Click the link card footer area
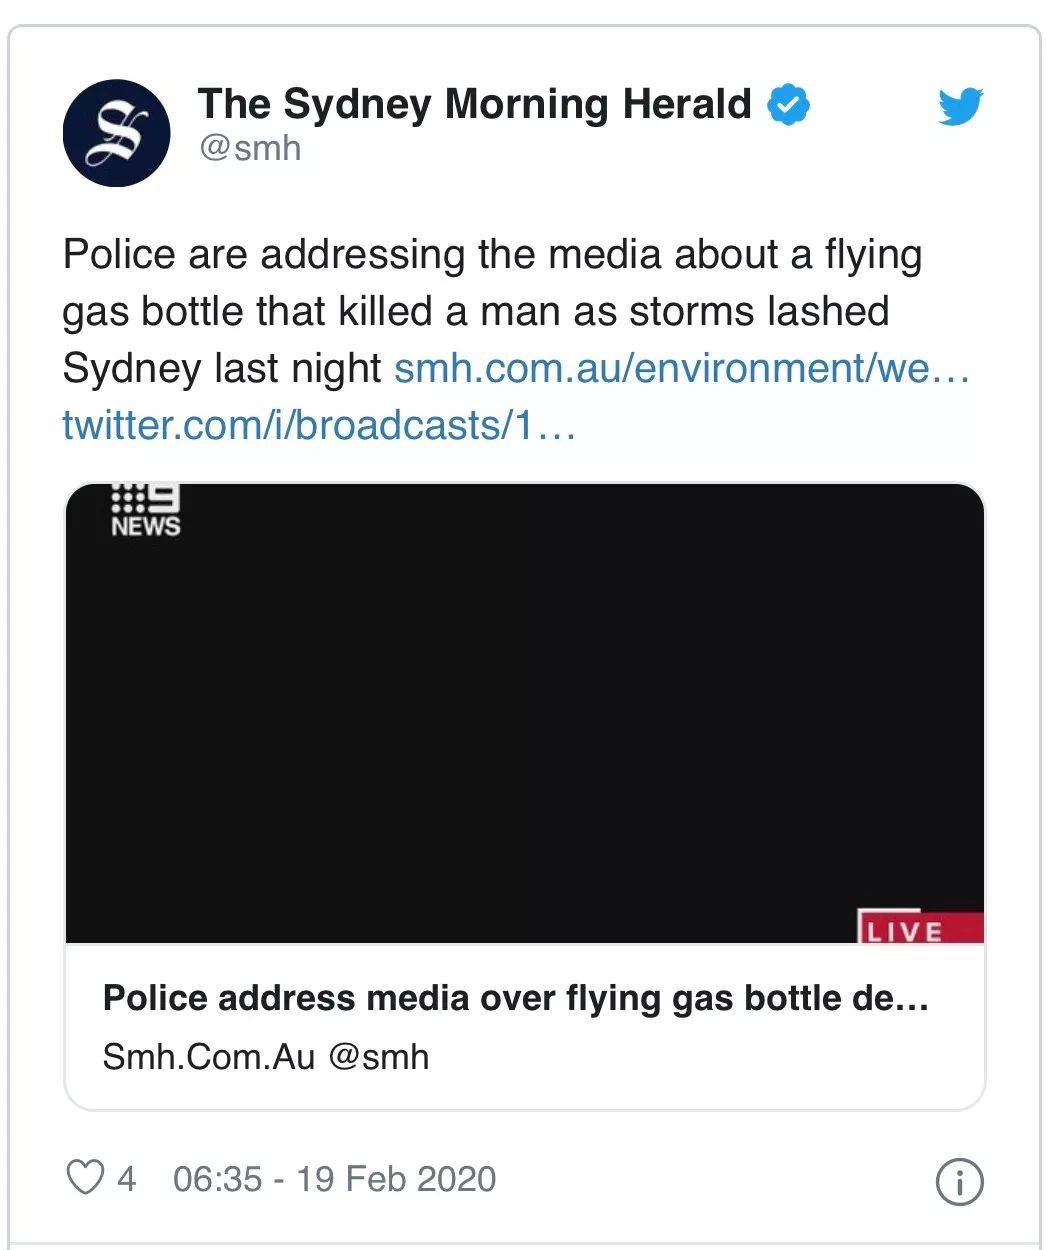 [525, 1026]
